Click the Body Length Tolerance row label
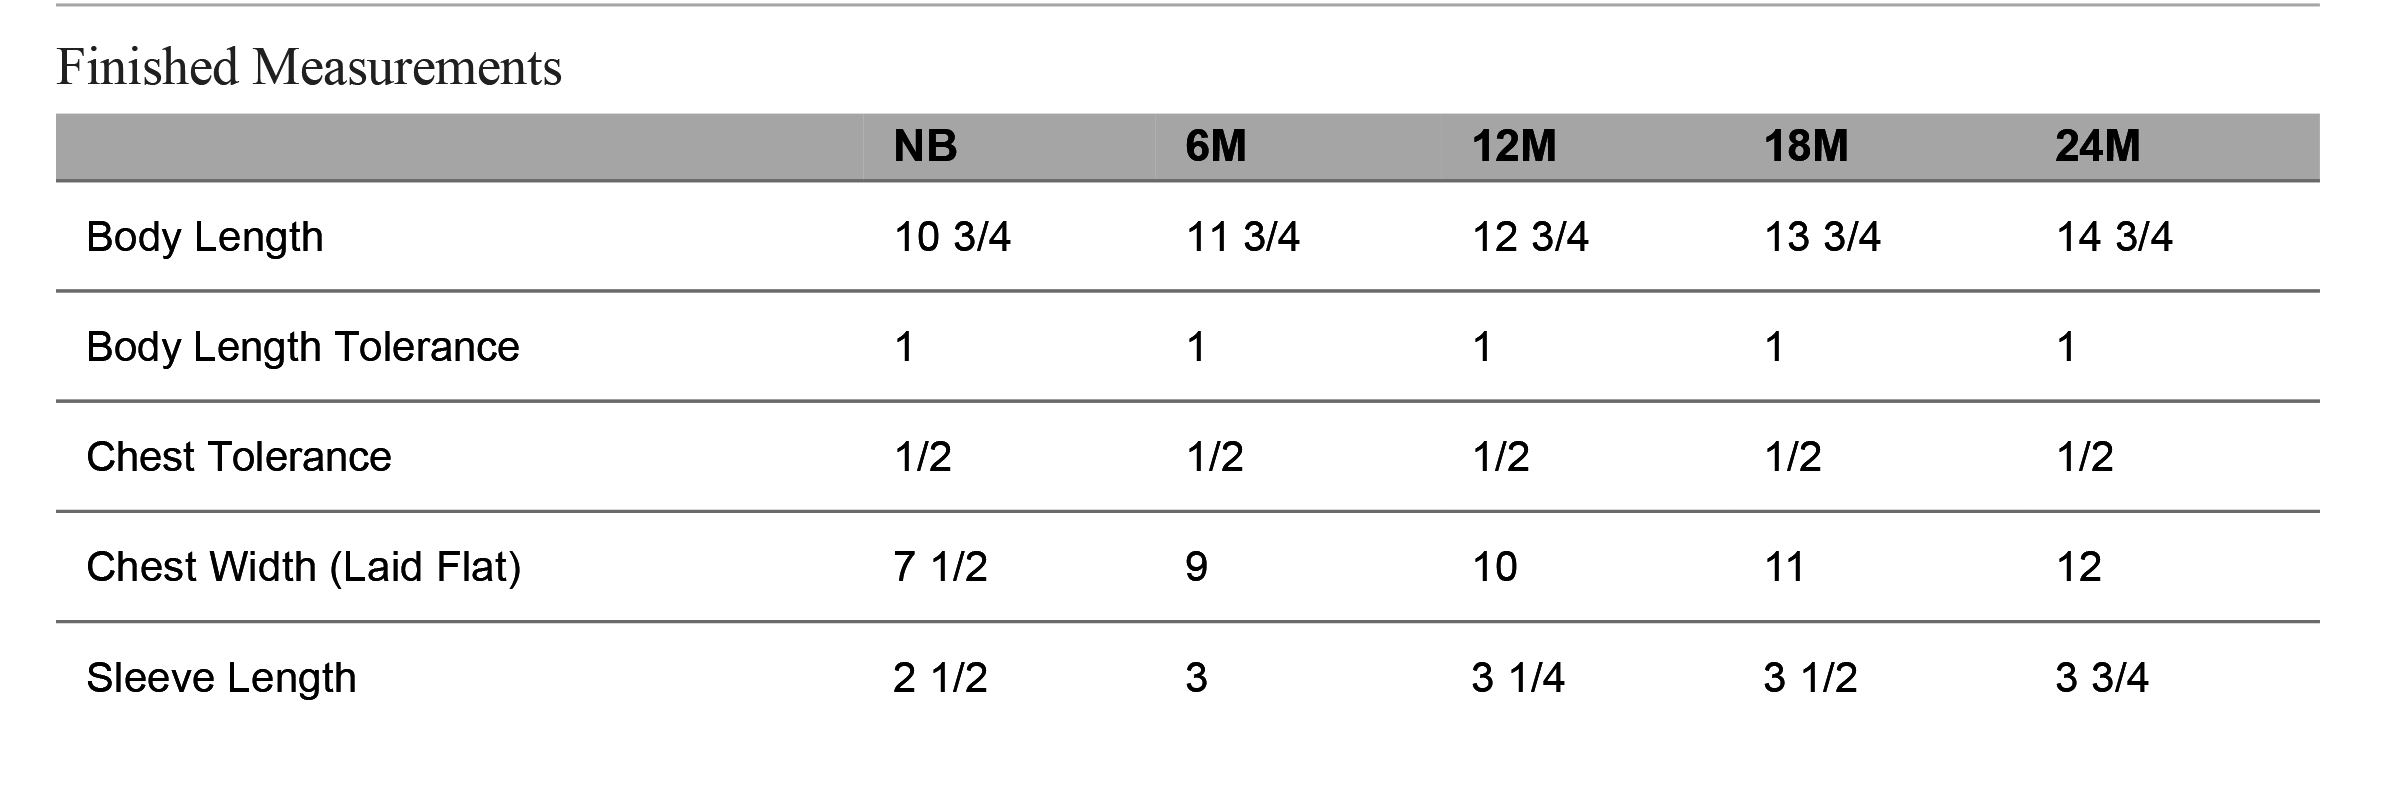 click(303, 348)
